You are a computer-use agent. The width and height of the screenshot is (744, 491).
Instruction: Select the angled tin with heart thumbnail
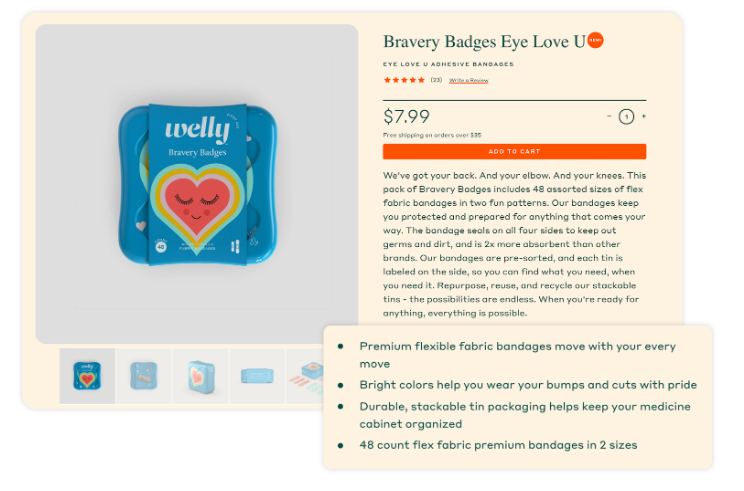click(201, 376)
